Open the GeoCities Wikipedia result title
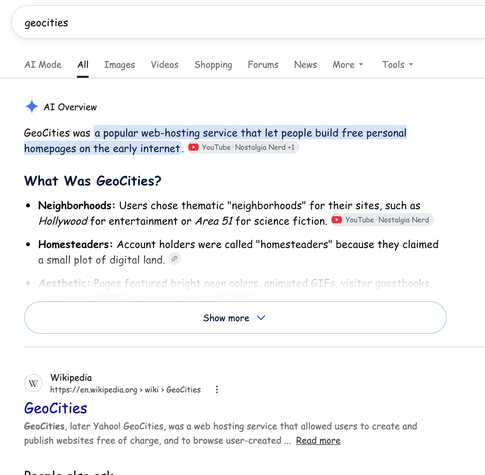 [x=56, y=408]
